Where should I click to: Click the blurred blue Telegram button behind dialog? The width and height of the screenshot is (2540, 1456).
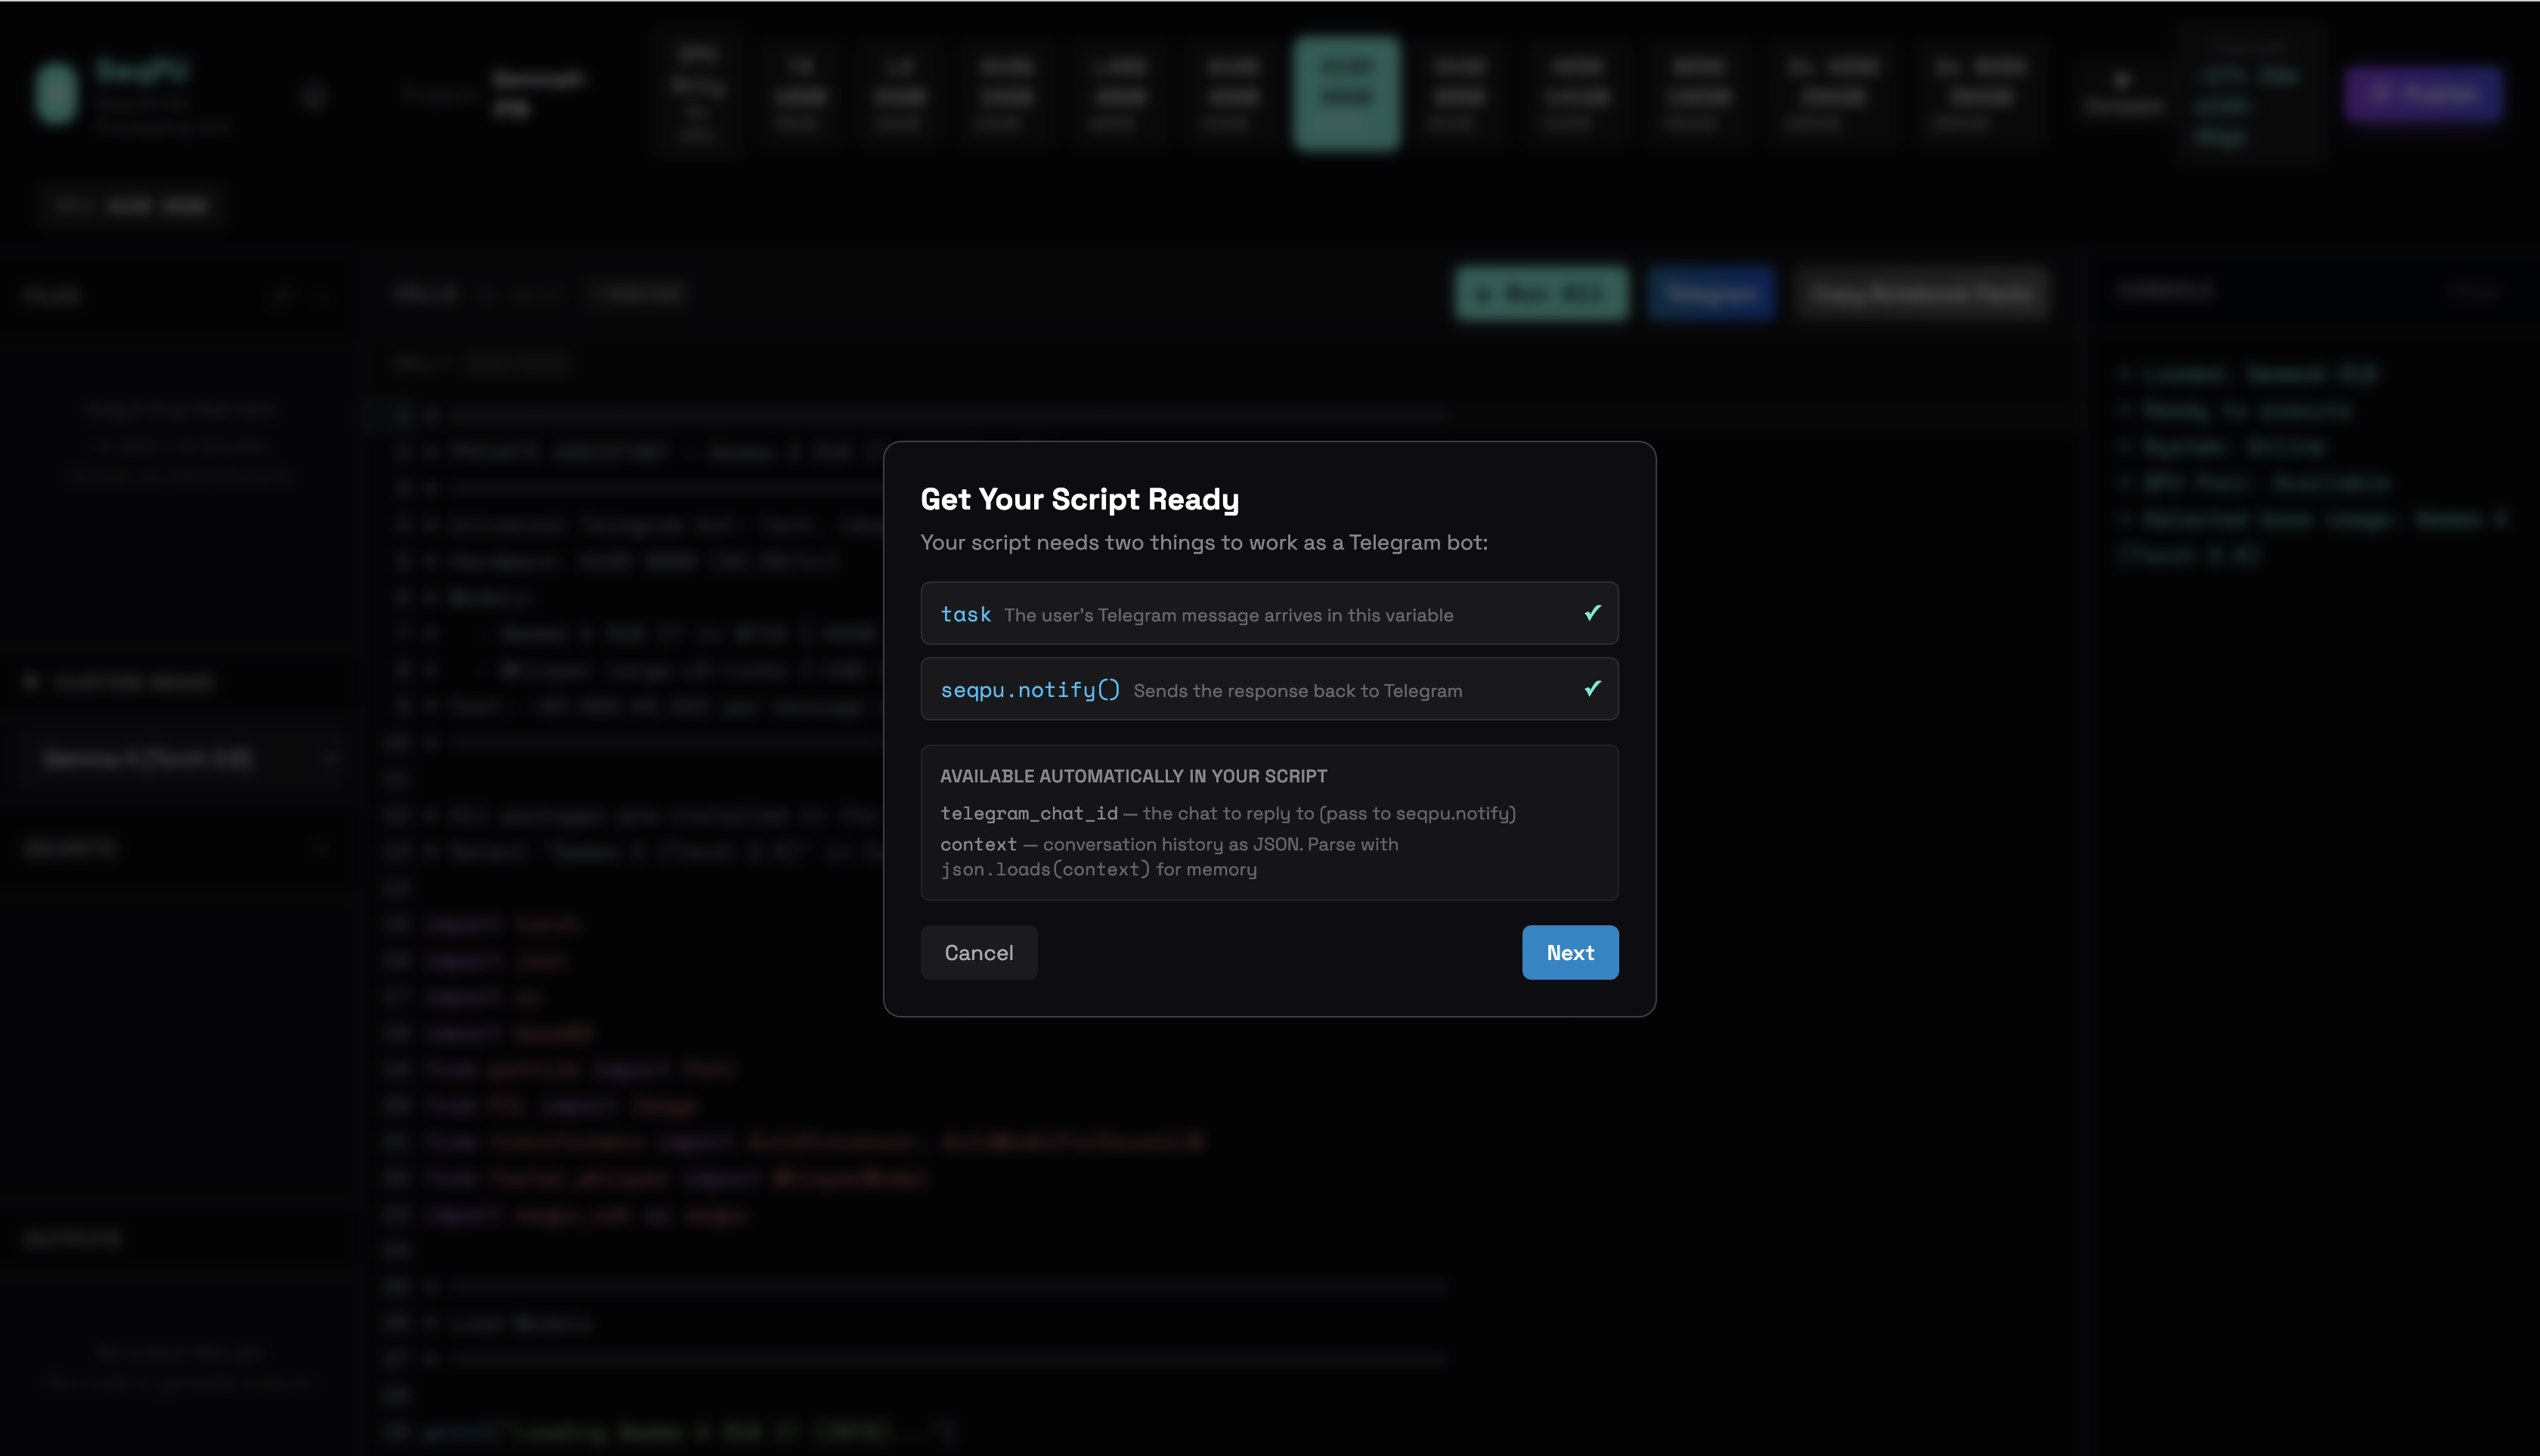point(1711,293)
